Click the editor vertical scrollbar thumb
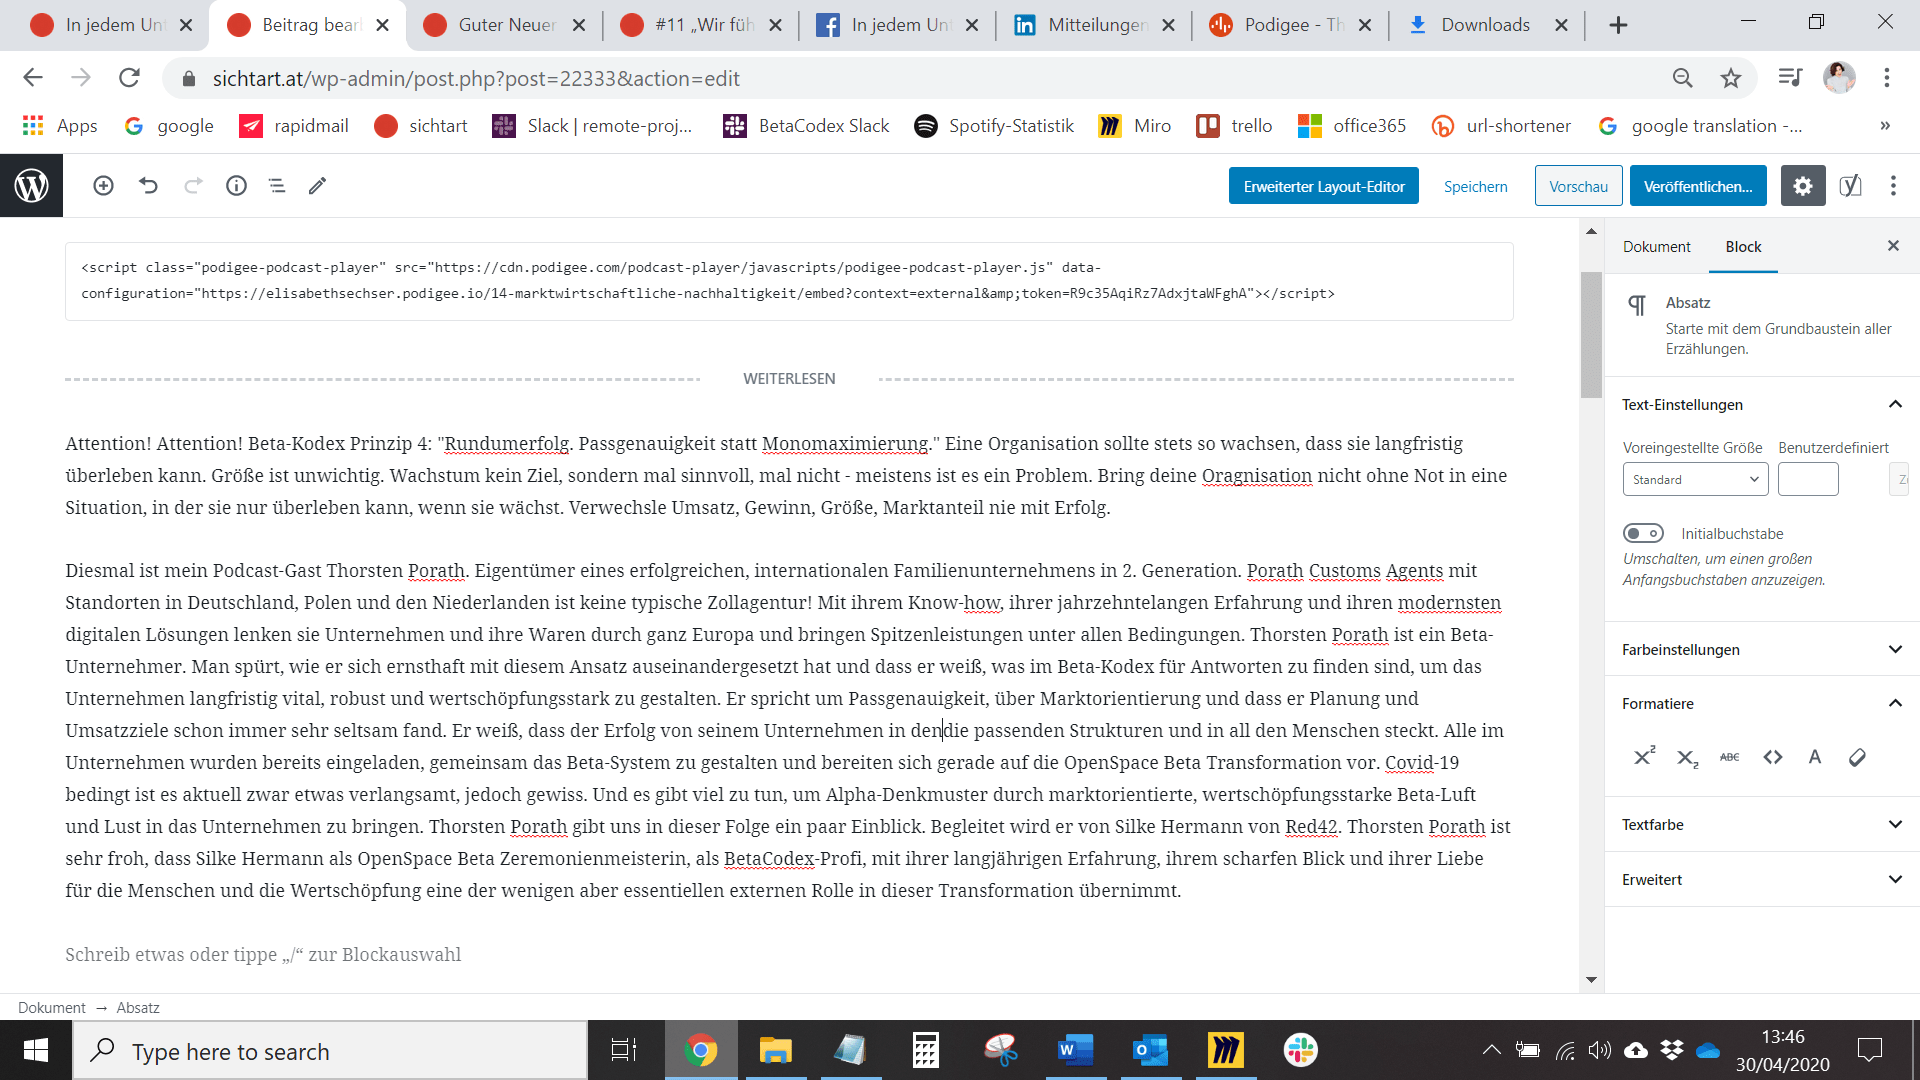This screenshot has width=1920, height=1080. pos(1590,335)
